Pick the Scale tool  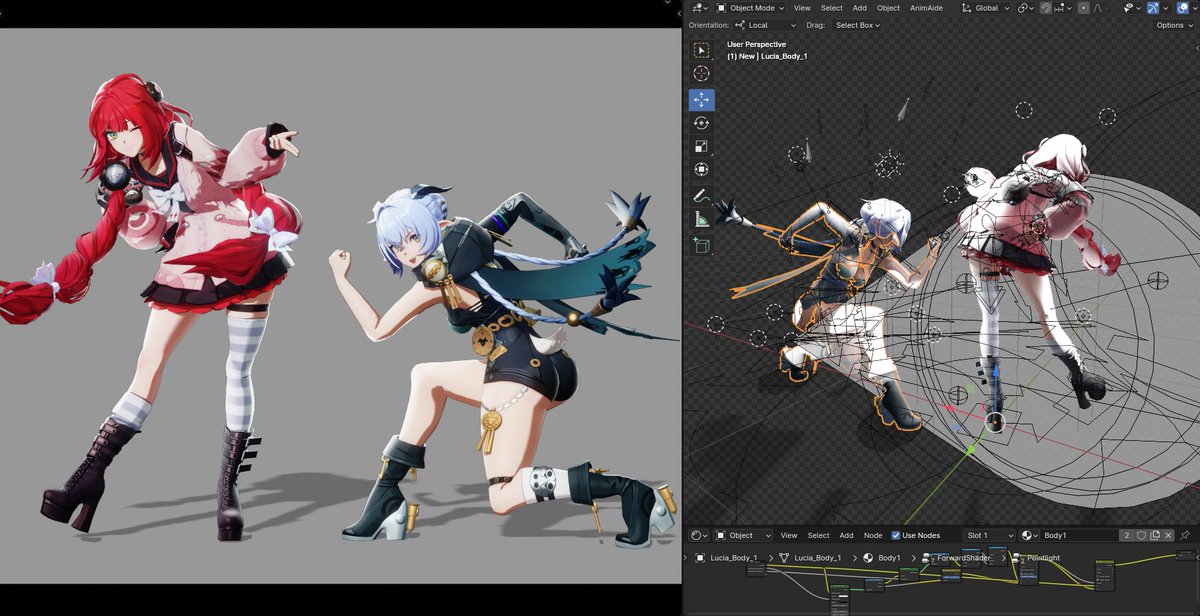coord(701,146)
